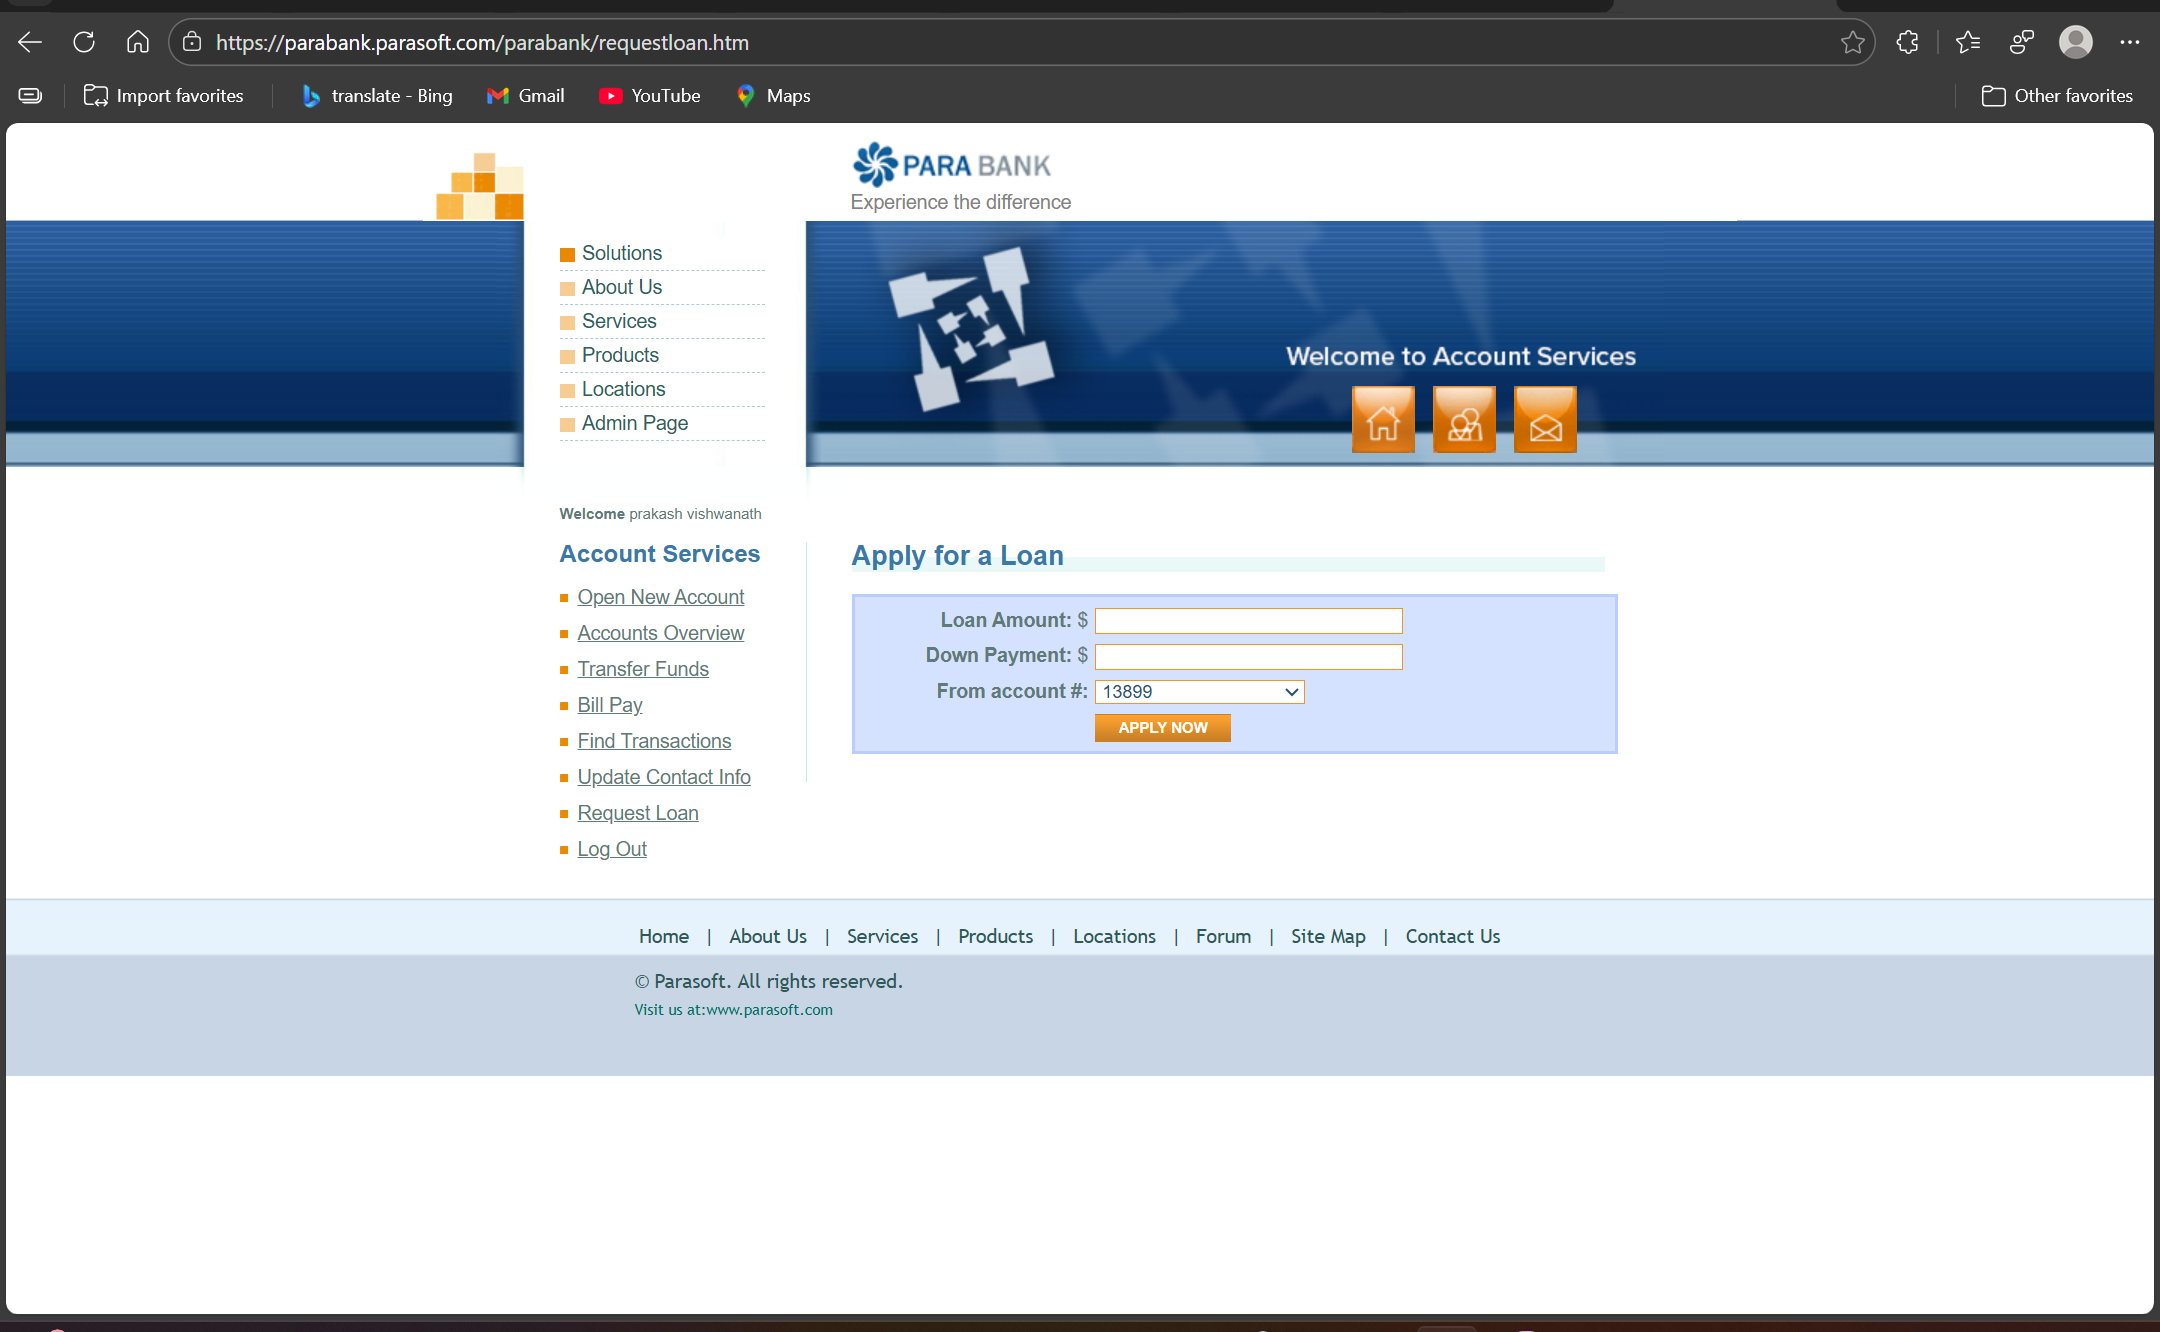The height and width of the screenshot is (1332, 2160).
Task: Click the envelope mail icon in the banner
Action: coord(1544,419)
